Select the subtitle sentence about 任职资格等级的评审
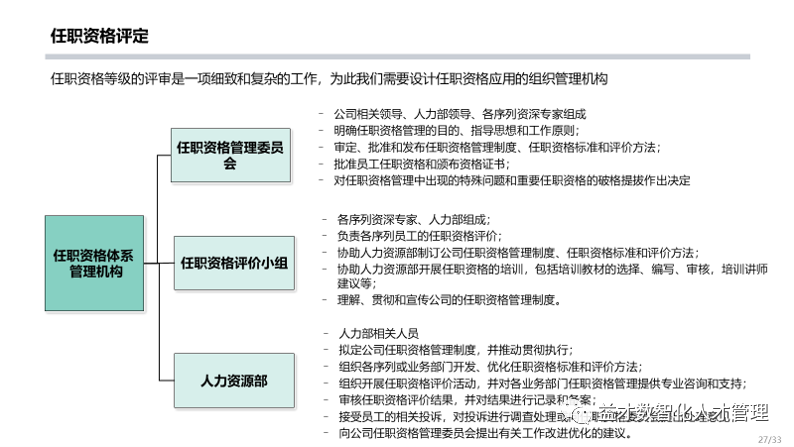 pyautogui.click(x=329, y=79)
